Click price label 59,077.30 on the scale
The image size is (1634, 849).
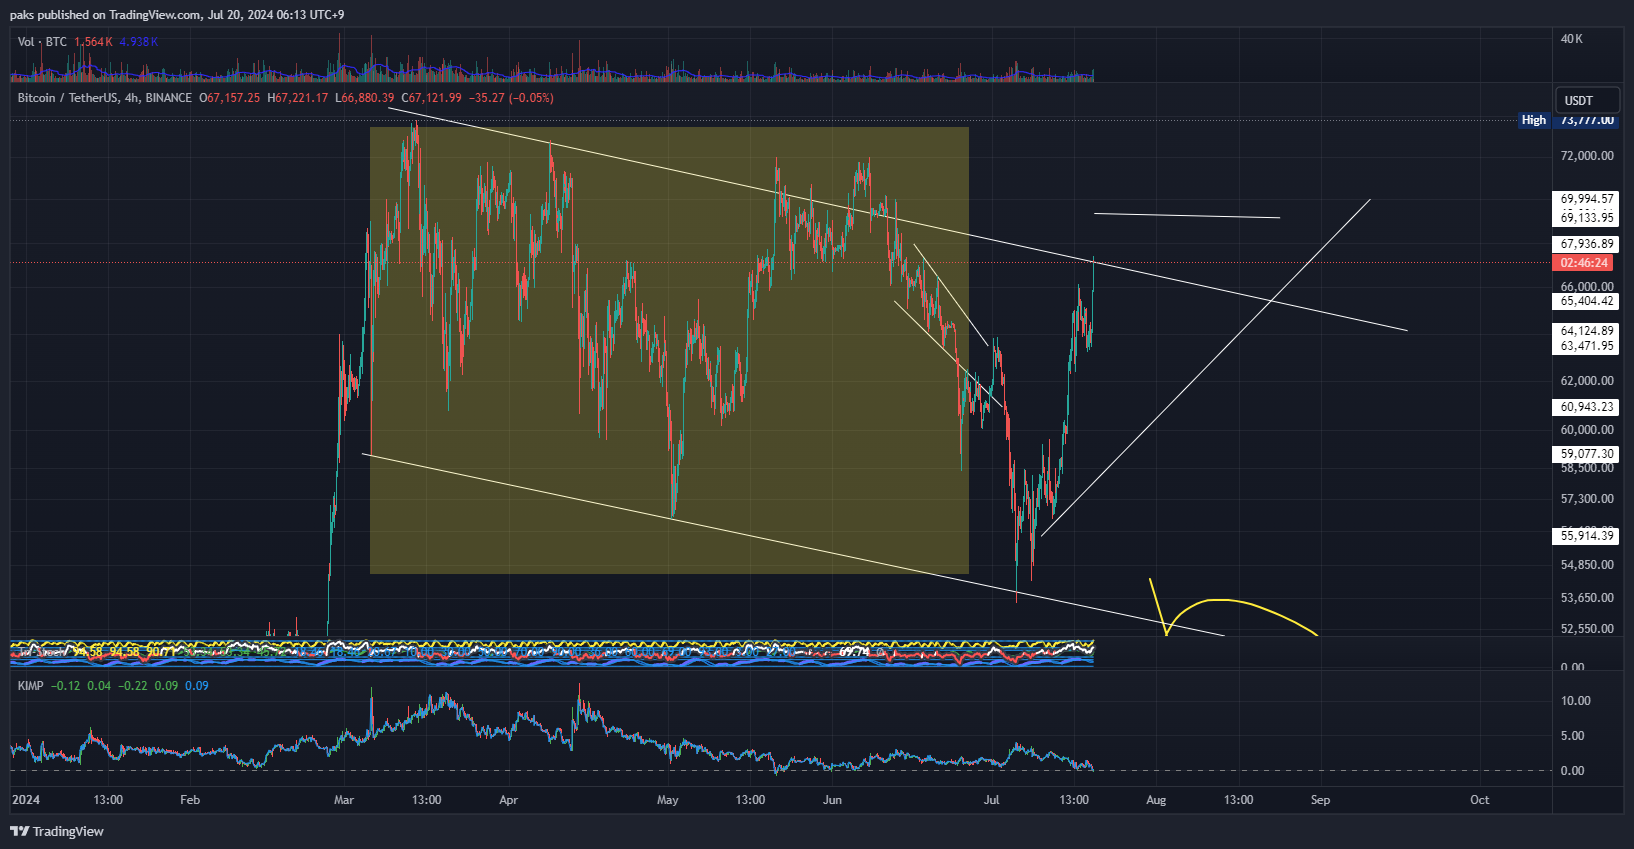[1587, 454]
